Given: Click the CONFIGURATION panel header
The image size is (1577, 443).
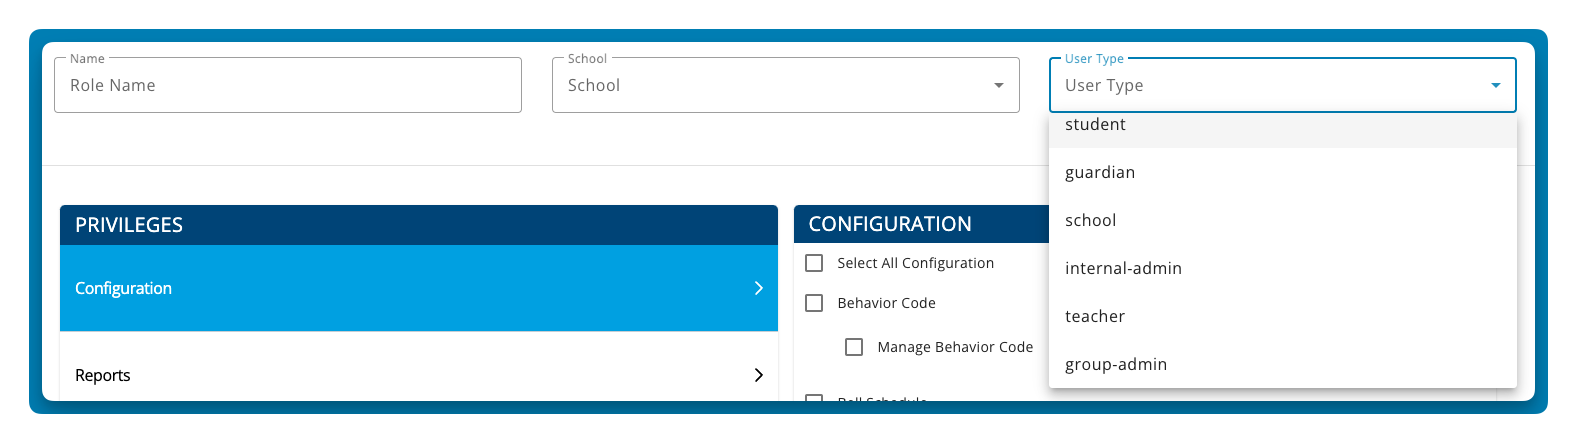Looking at the screenshot, I should tap(921, 224).
